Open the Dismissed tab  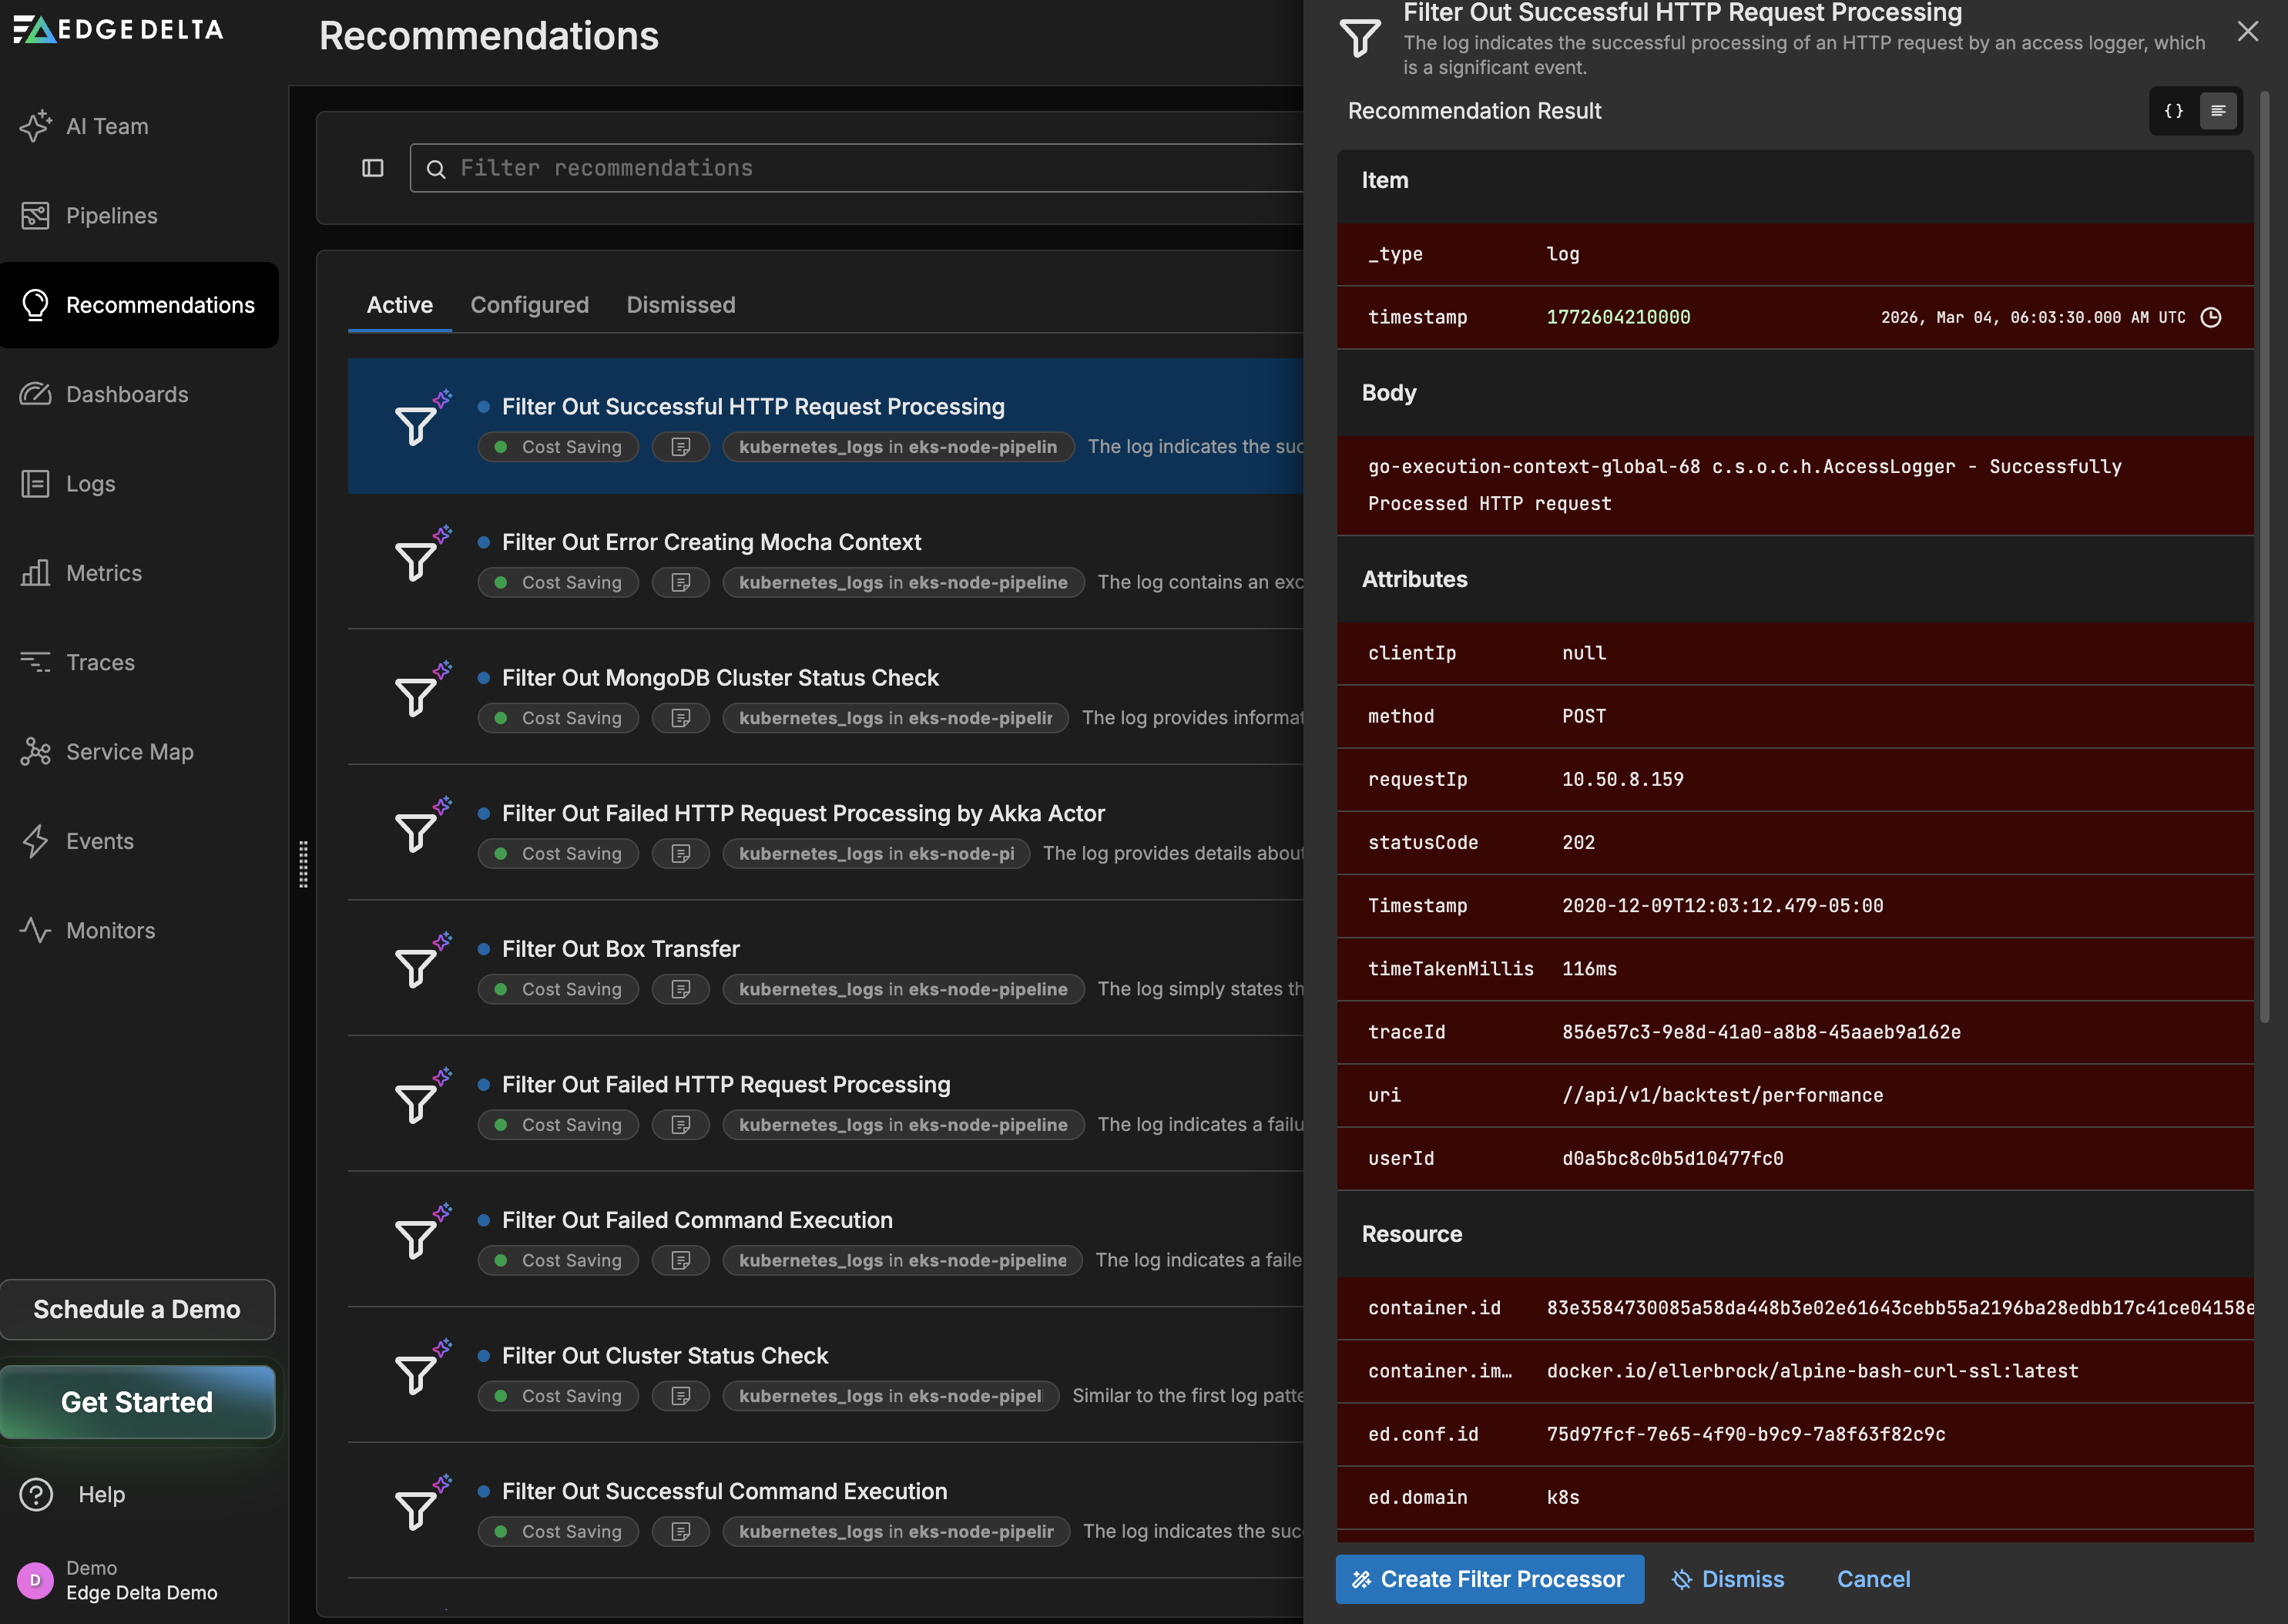681,305
